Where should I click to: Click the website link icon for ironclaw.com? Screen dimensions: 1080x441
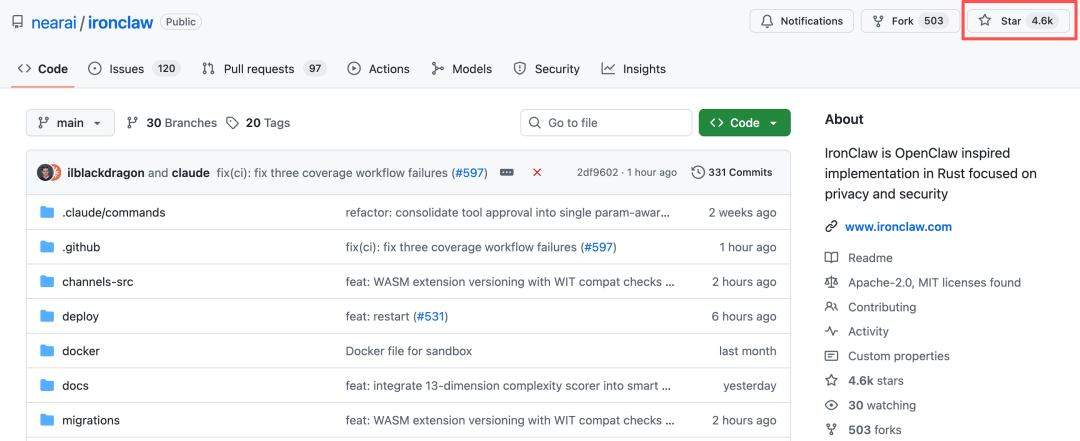tap(831, 227)
